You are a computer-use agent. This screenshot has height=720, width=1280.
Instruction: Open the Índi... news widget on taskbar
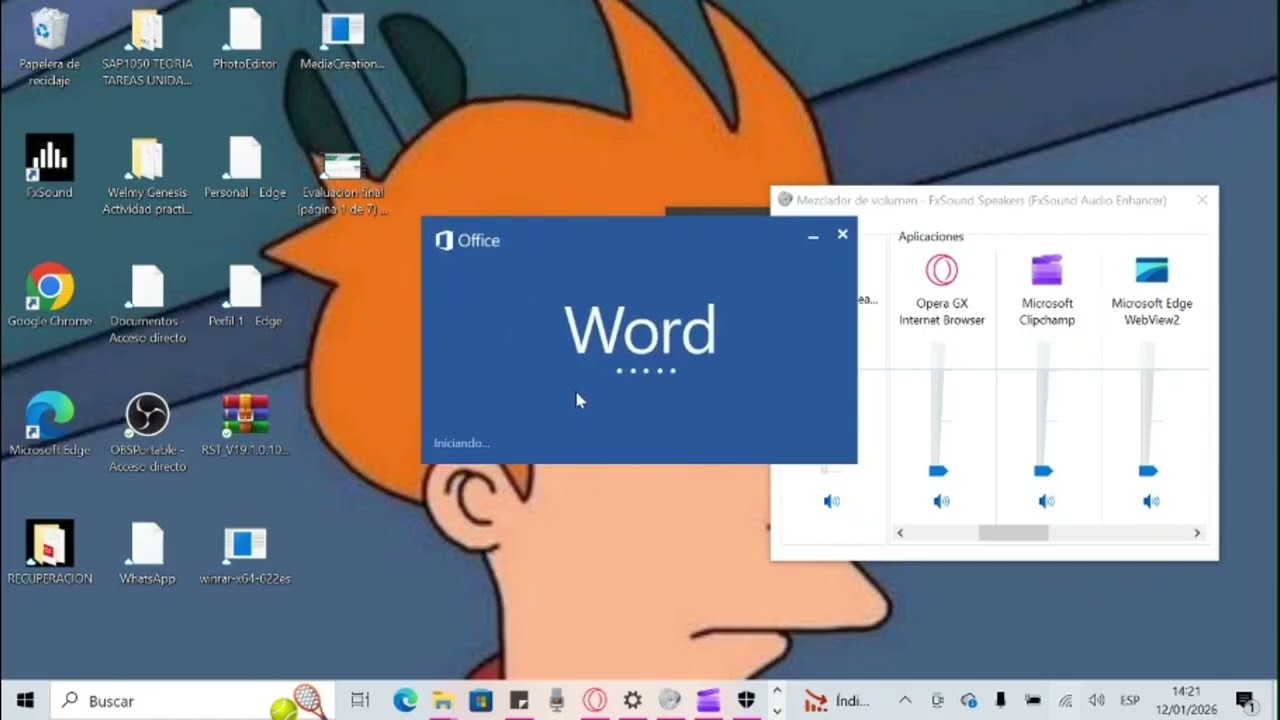838,701
